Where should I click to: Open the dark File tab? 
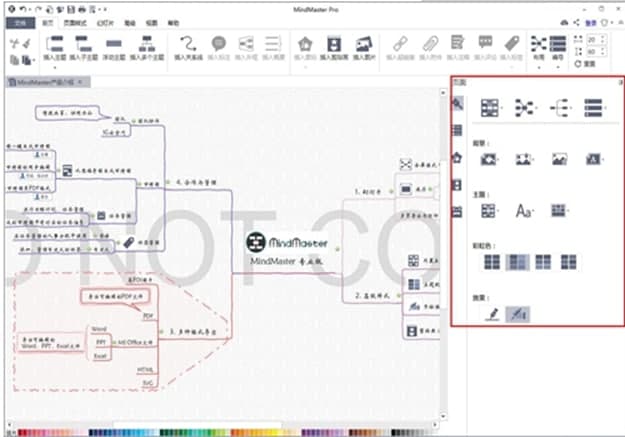20,23
